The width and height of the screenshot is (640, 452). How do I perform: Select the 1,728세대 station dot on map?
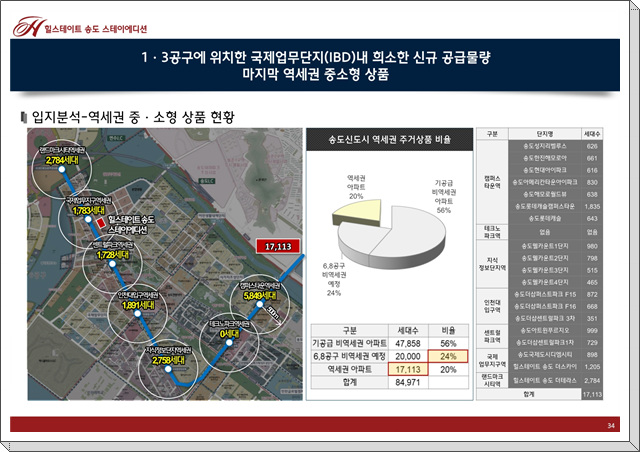coord(112,264)
